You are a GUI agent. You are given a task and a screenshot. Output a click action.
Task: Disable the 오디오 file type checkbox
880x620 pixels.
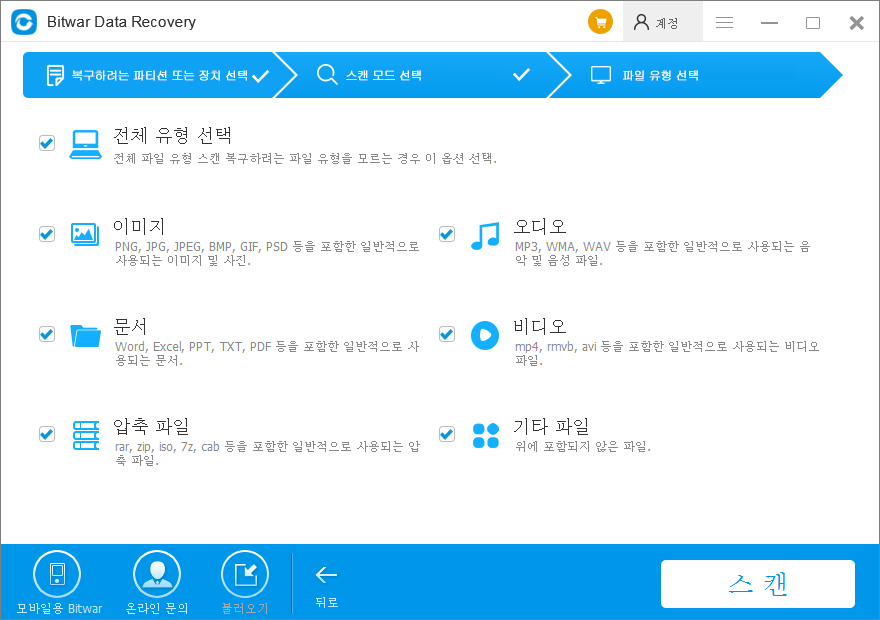(x=446, y=234)
